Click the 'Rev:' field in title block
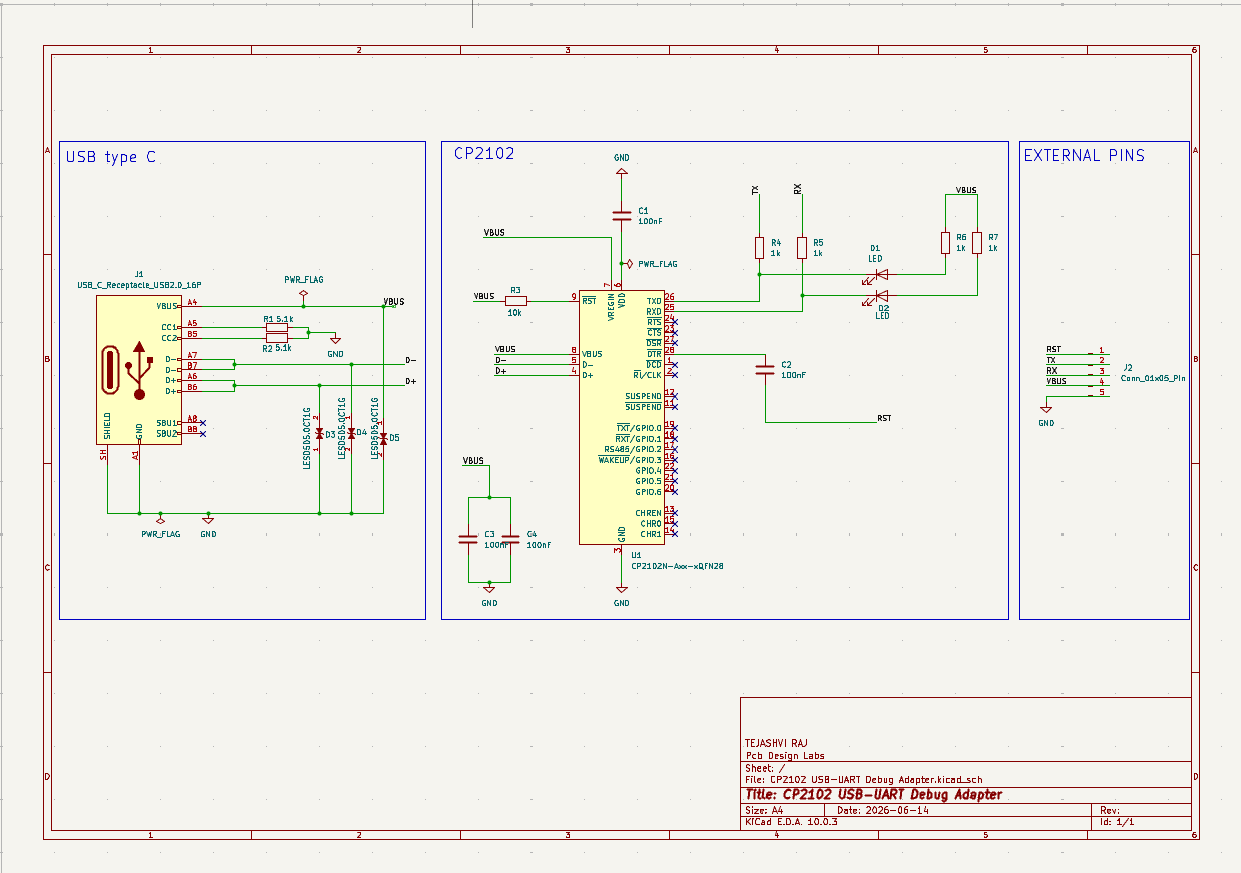1241x873 pixels. pos(1110,811)
